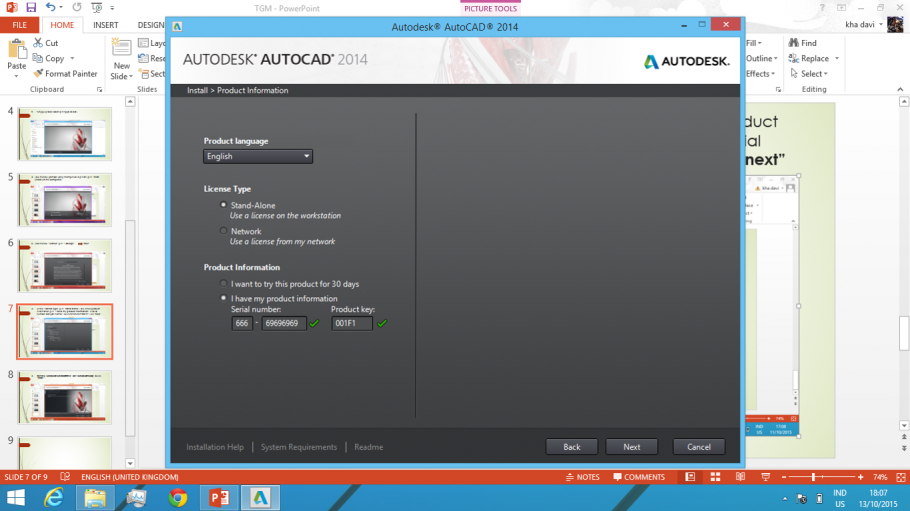Screen dimensions: 910x511
Task: Click Next in AutoCAD installer
Action: [631, 447]
